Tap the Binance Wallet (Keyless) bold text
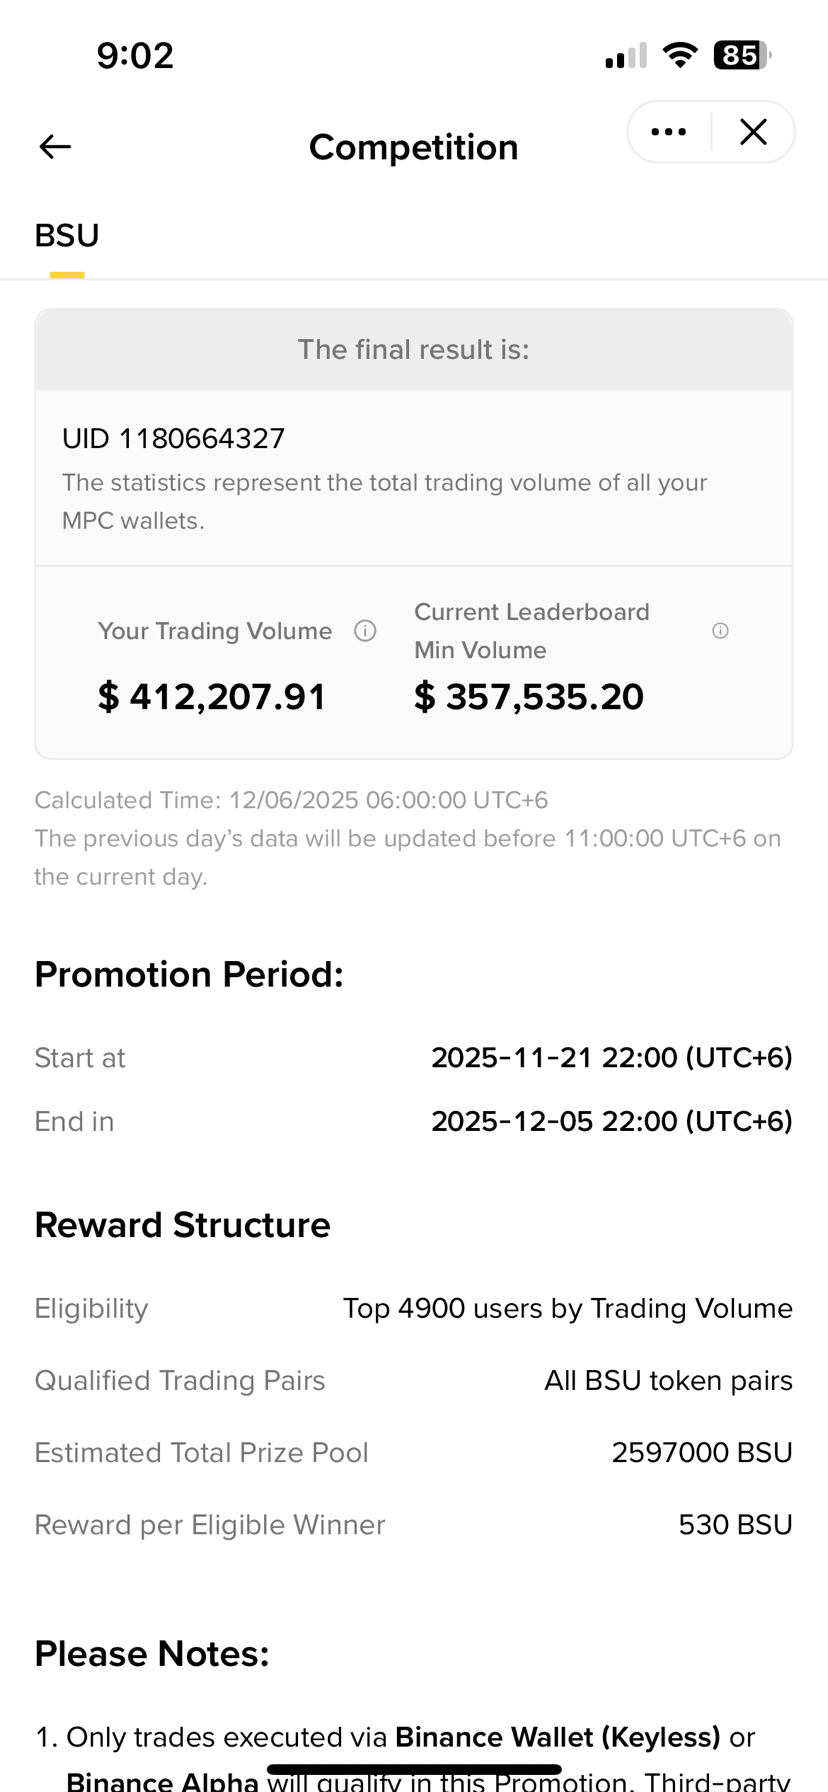828x1792 pixels. 558,1737
